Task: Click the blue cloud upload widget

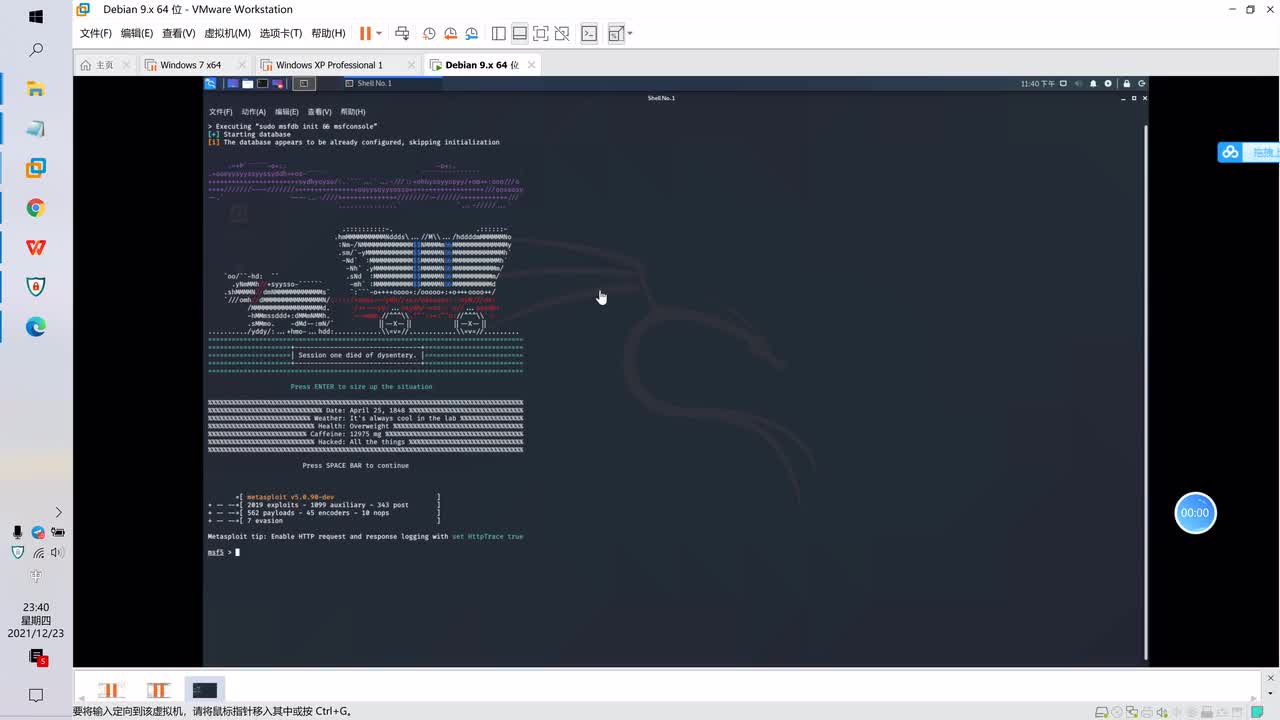Action: [x=1249, y=152]
